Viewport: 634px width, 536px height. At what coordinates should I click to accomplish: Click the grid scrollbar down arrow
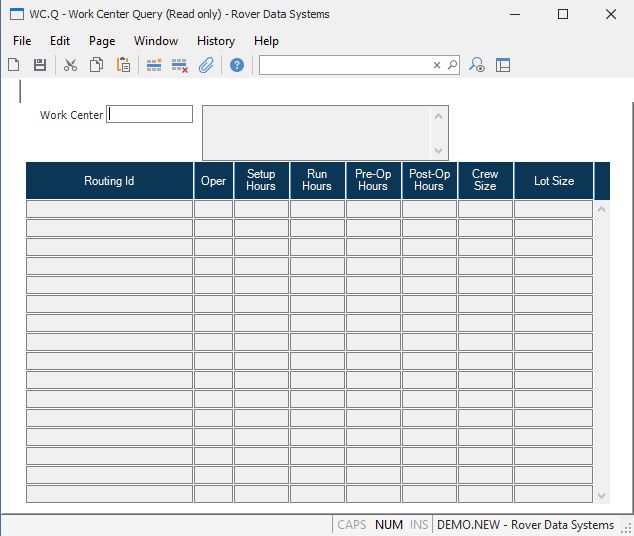point(602,495)
